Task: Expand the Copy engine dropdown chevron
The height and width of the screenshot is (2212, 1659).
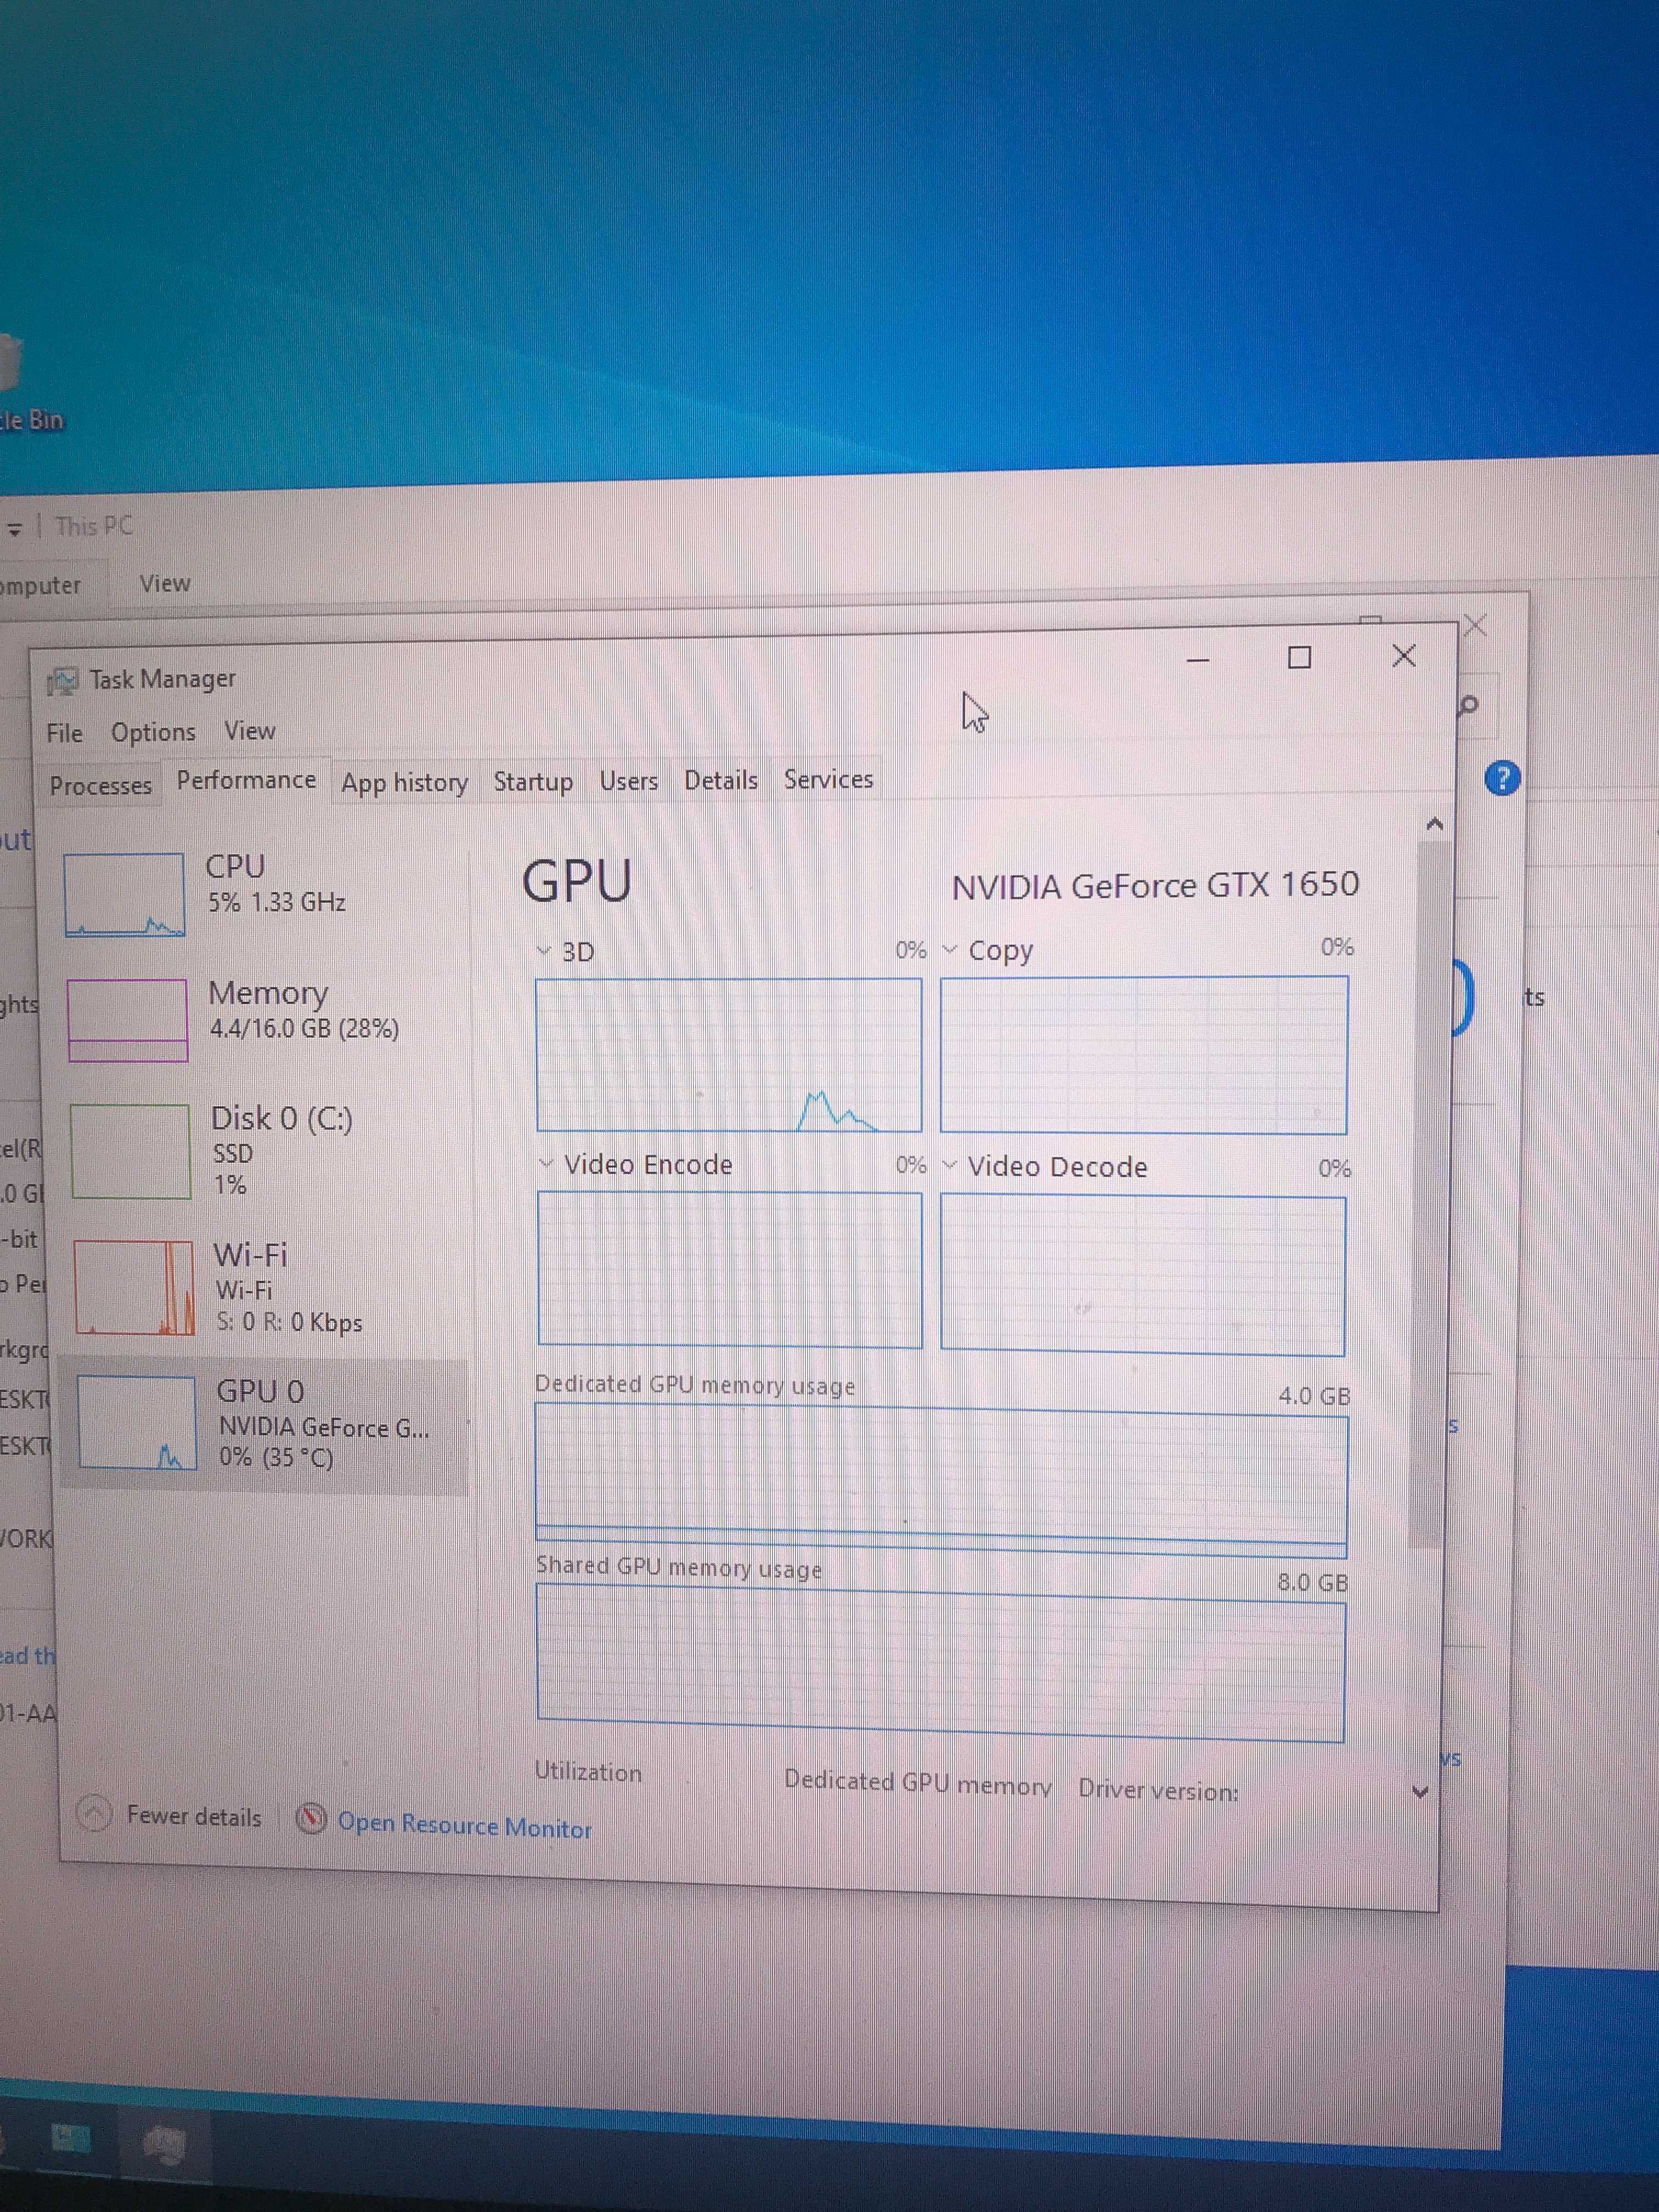Action: click(x=950, y=949)
